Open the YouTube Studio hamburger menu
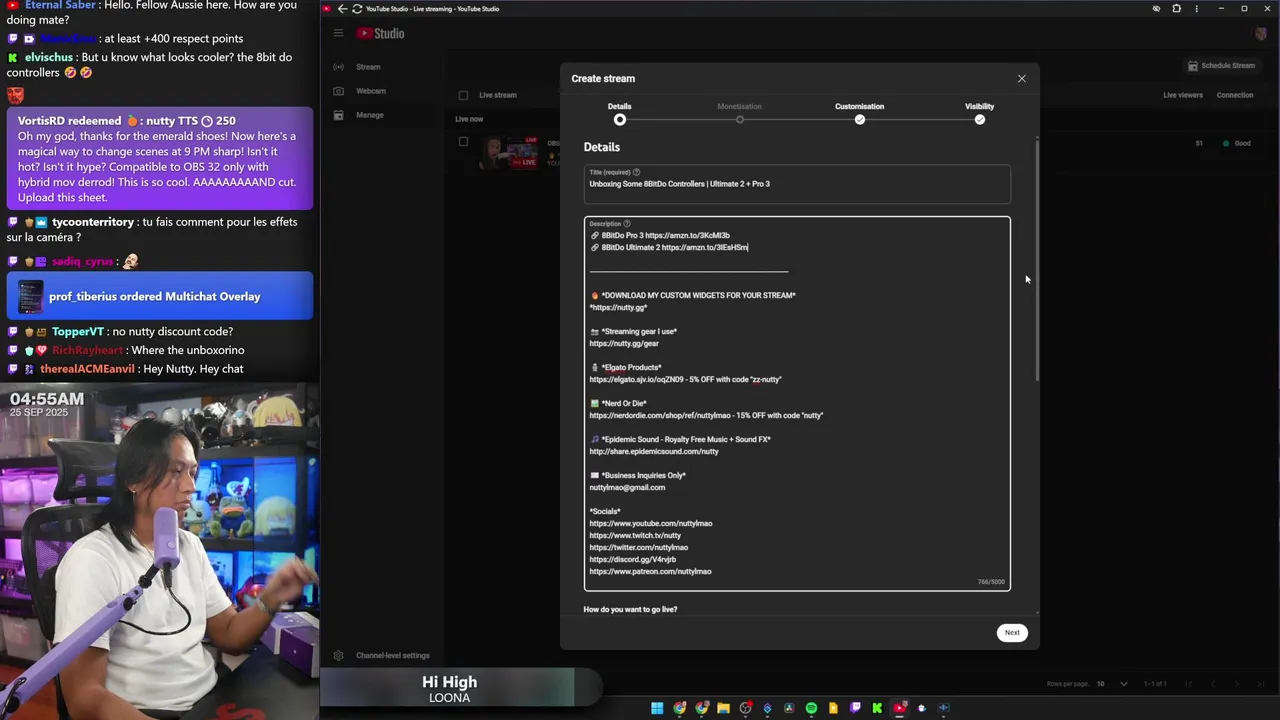 [338, 33]
